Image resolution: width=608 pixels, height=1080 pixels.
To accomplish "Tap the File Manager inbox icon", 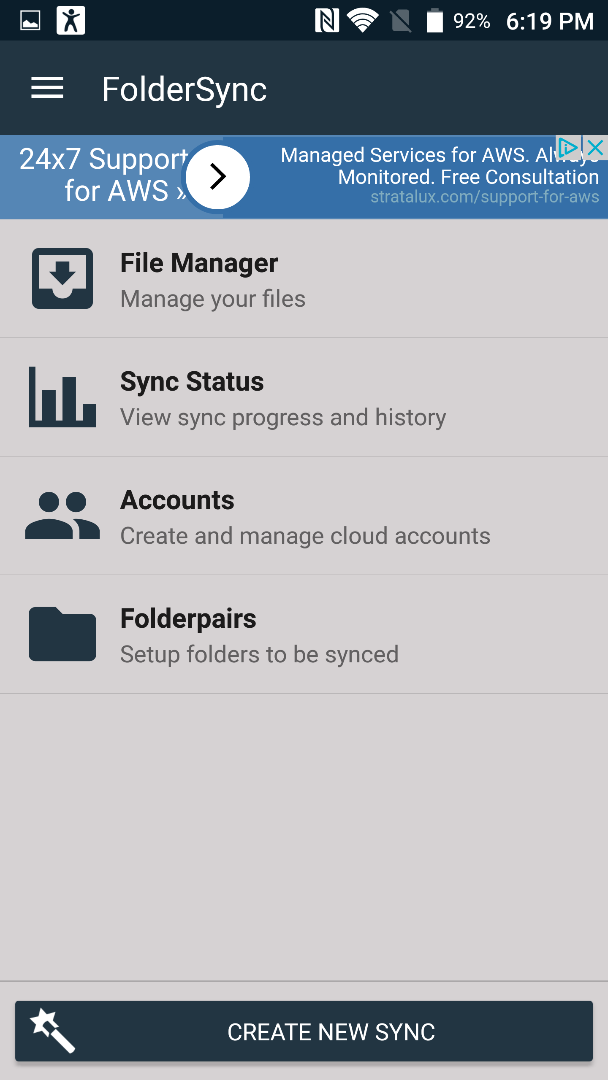I will [63, 278].
